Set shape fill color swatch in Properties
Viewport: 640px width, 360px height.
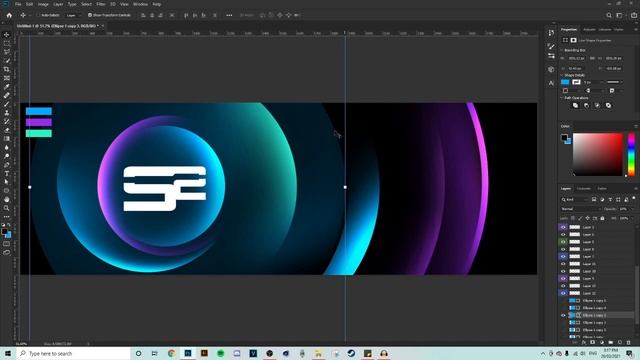(x=565, y=82)
